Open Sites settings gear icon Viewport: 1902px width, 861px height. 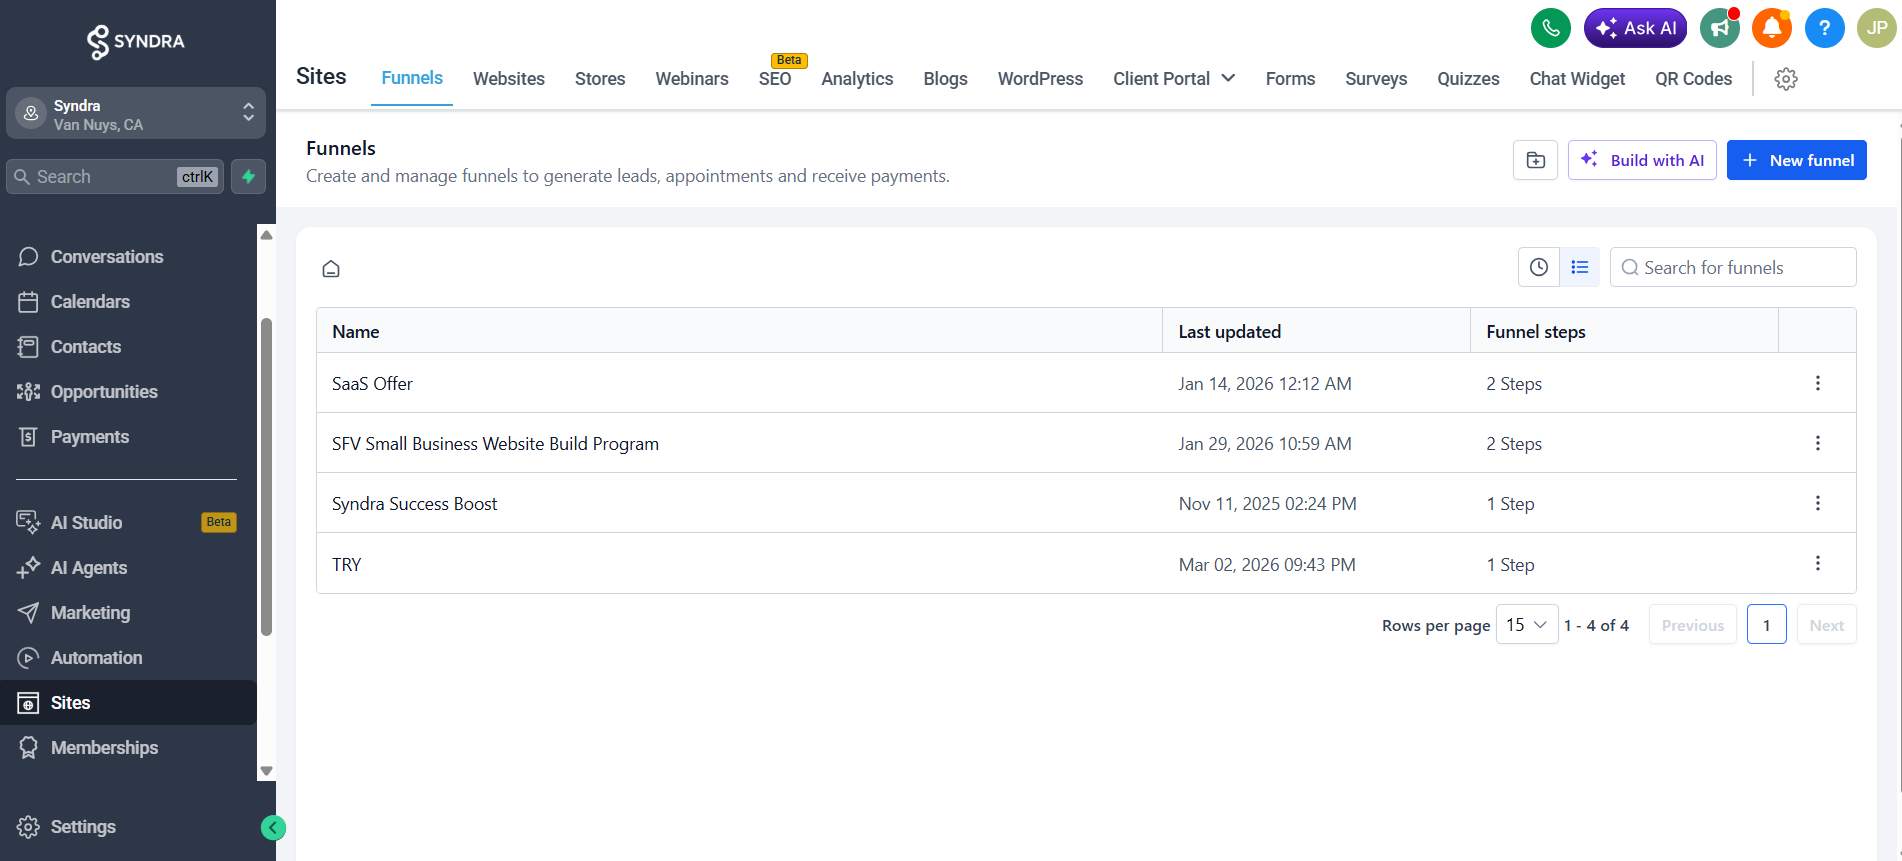click(x=1786, y=79)
